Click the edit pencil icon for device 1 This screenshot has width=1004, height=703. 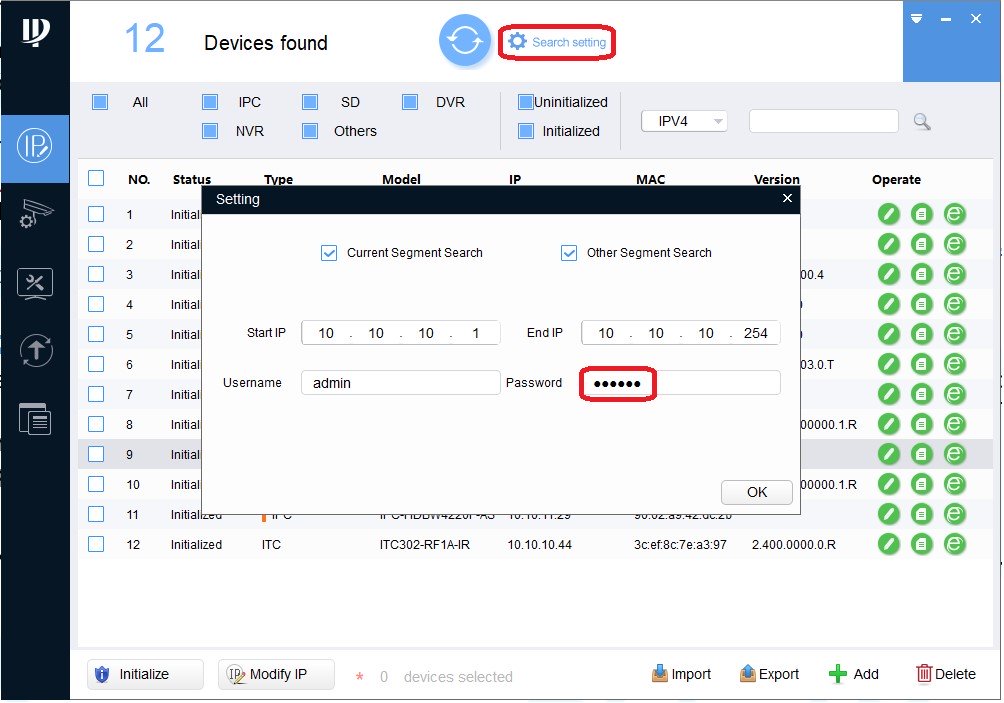point(888,214)
